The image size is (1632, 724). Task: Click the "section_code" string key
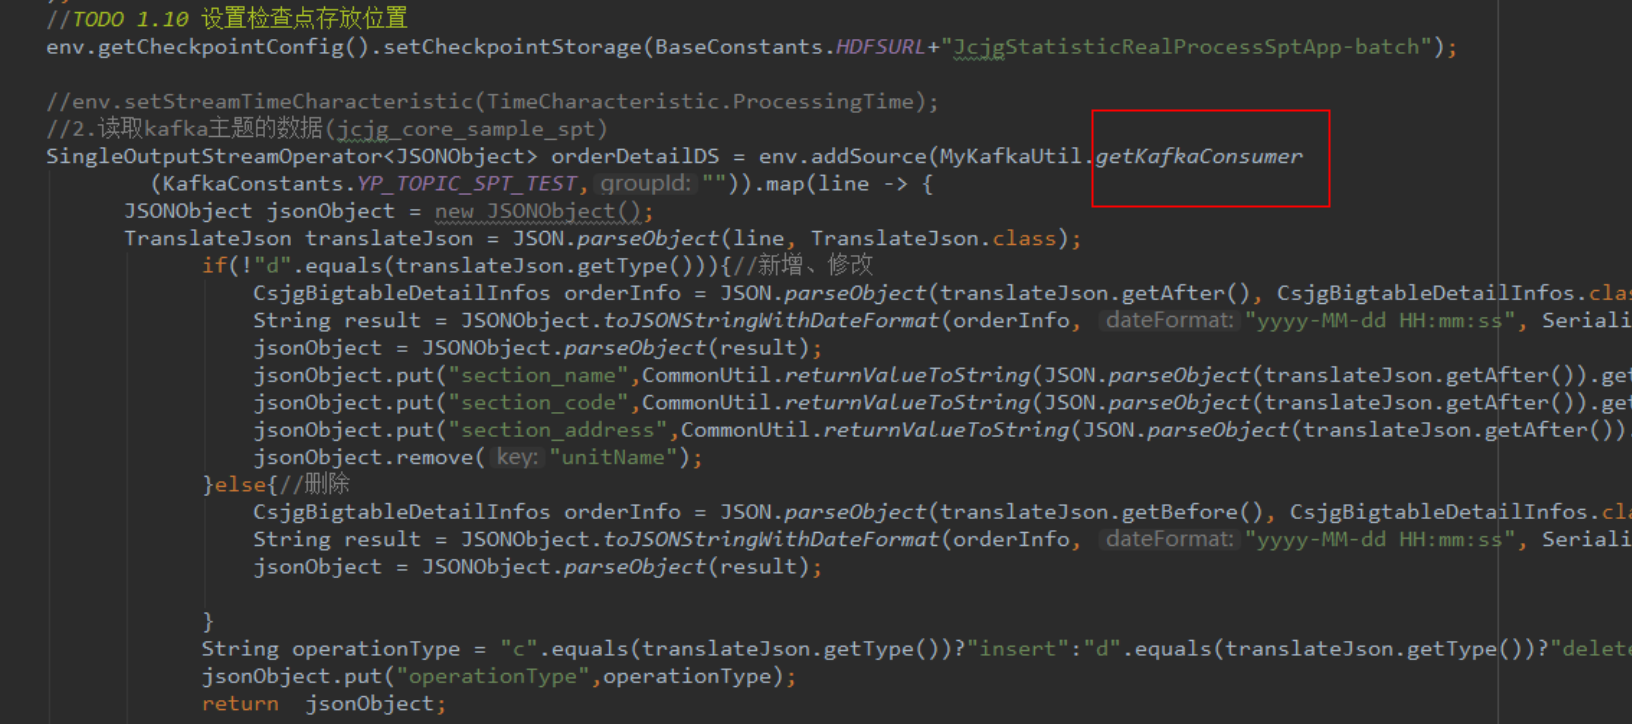tap(538, 402)
